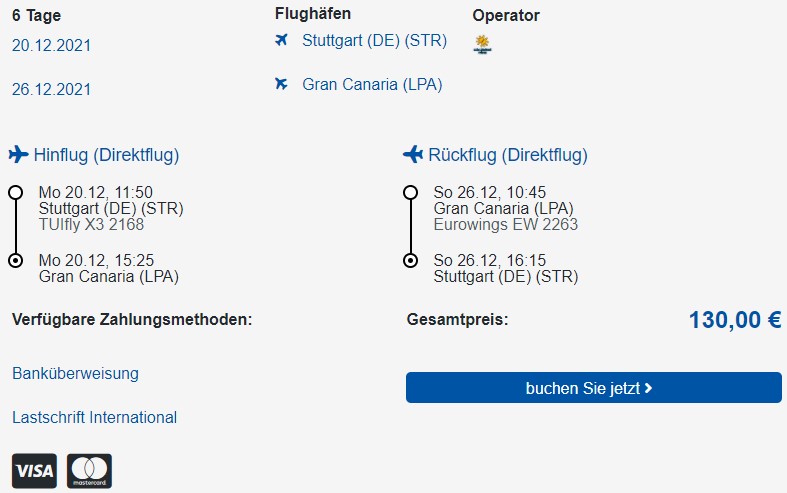Click the outbound arrival circle marker at 15:25
The width and height of the screenshot is (787, 493).
[16, 261]
